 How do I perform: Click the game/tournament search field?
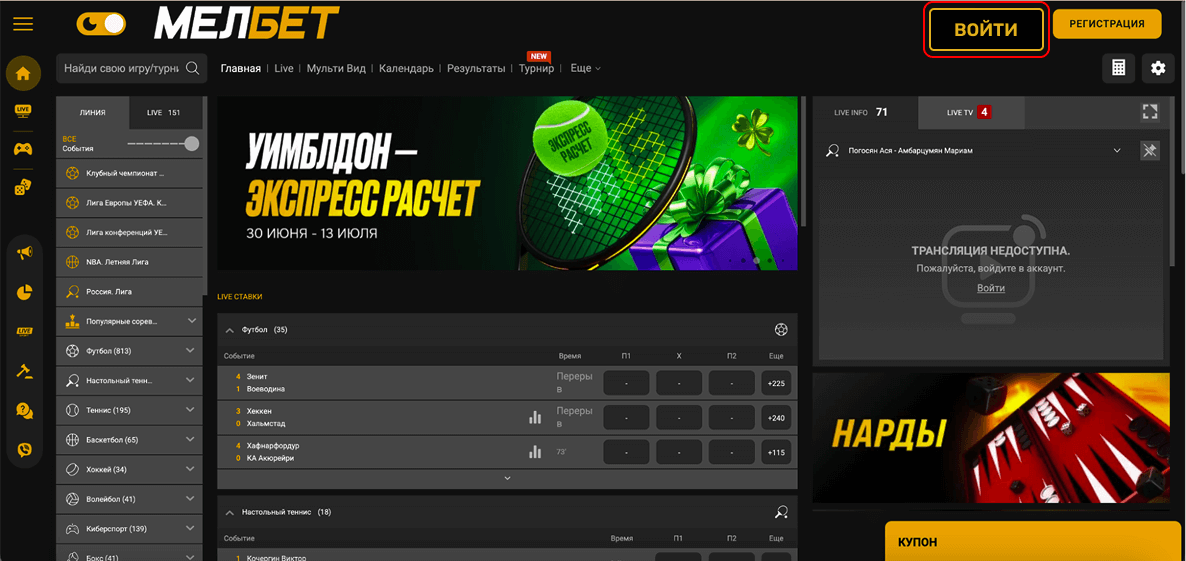121,69
